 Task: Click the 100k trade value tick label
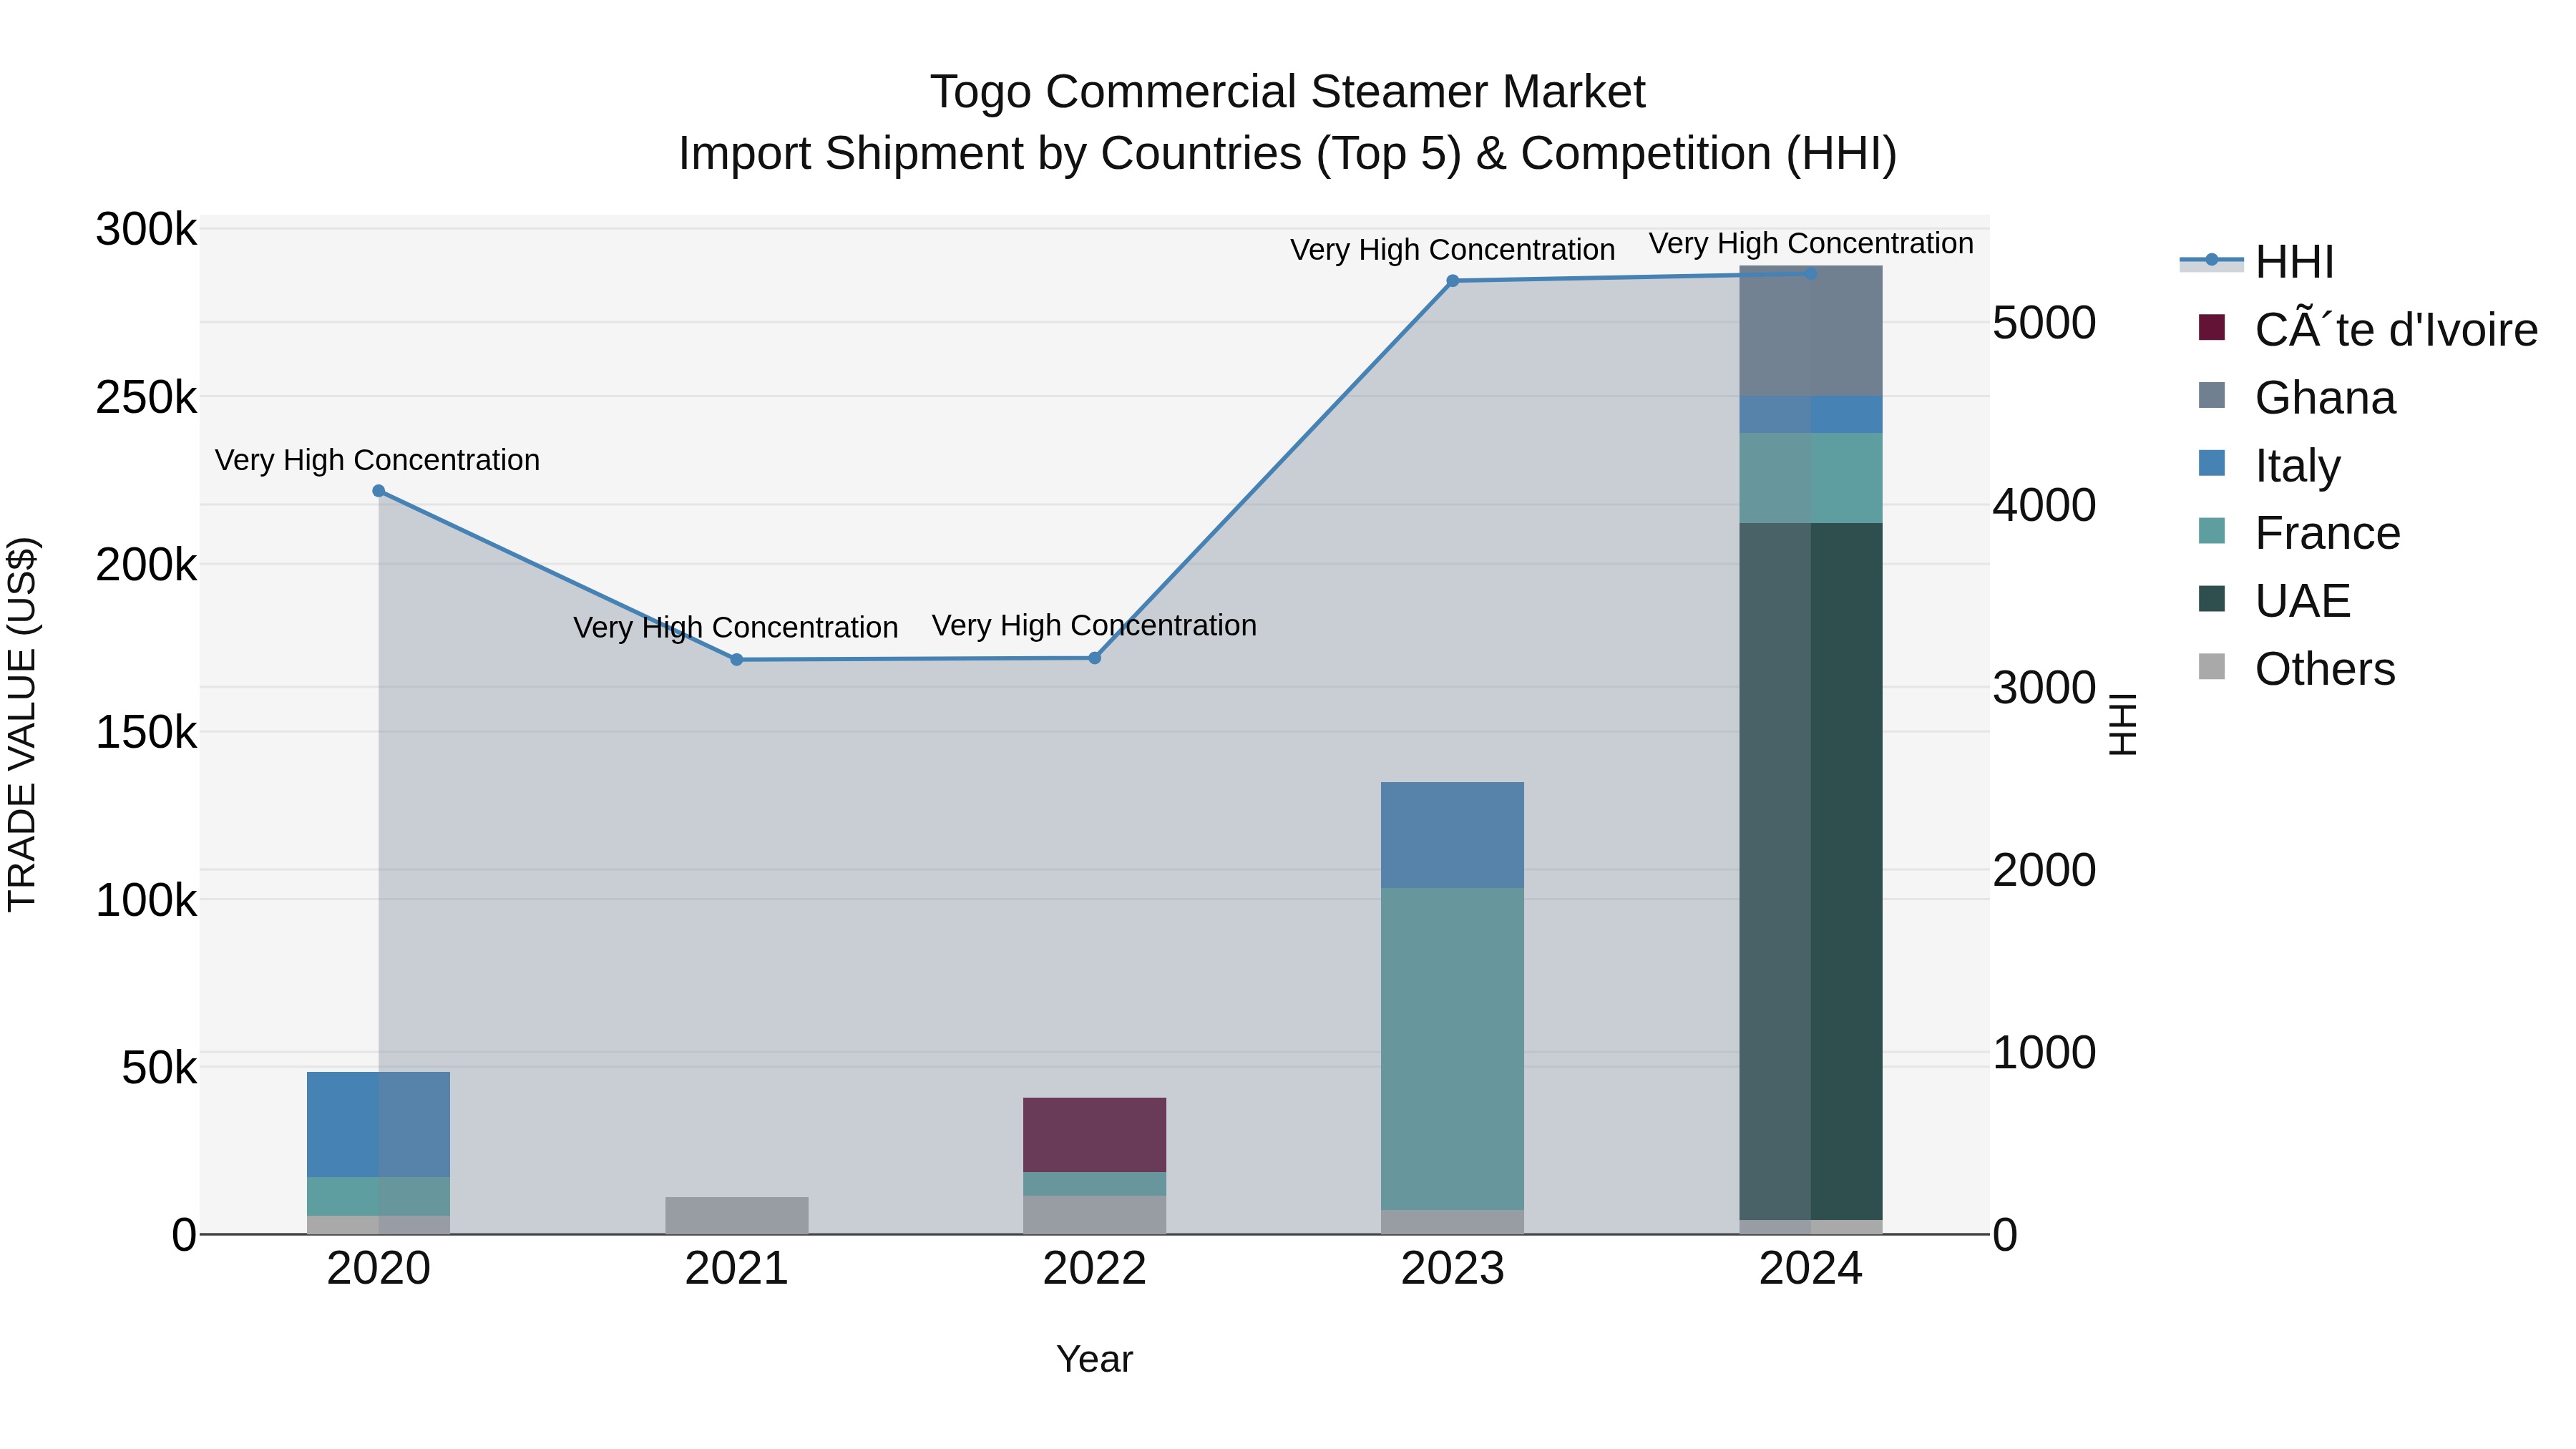tap(146, 901)
